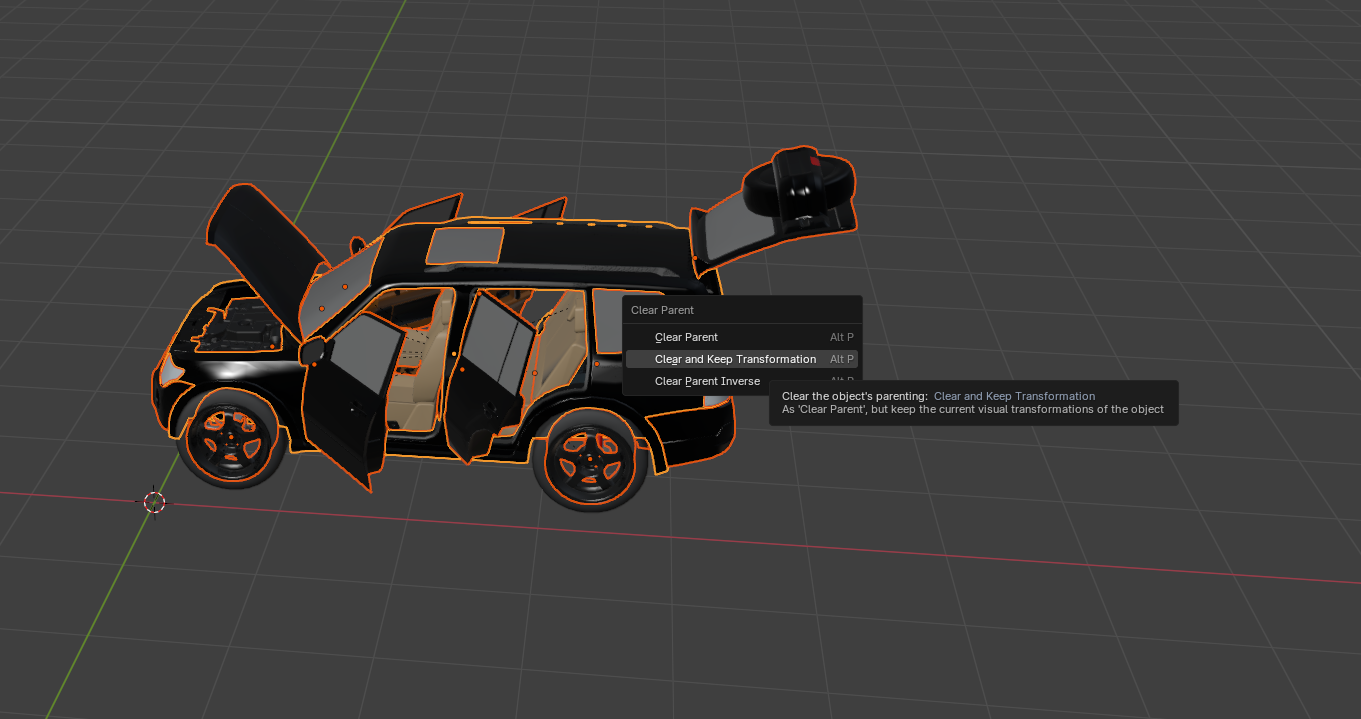Choose Clear Parent Inverse entry
This screenshot has width=1361, height=719.
point(741,381)
